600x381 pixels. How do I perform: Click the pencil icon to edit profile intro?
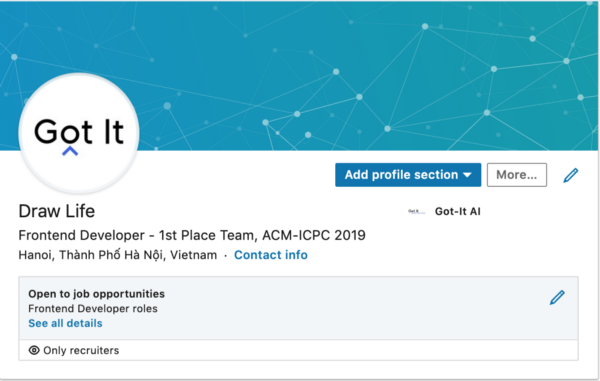tap(571, 175)
